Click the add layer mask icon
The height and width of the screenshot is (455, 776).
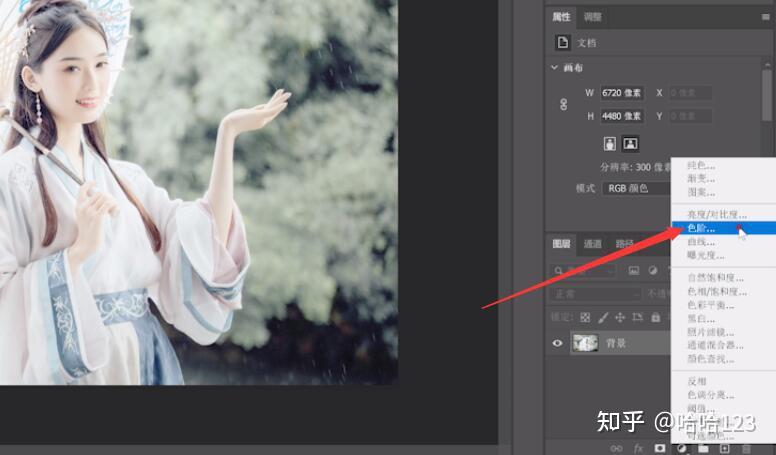[x=660, y=449]
